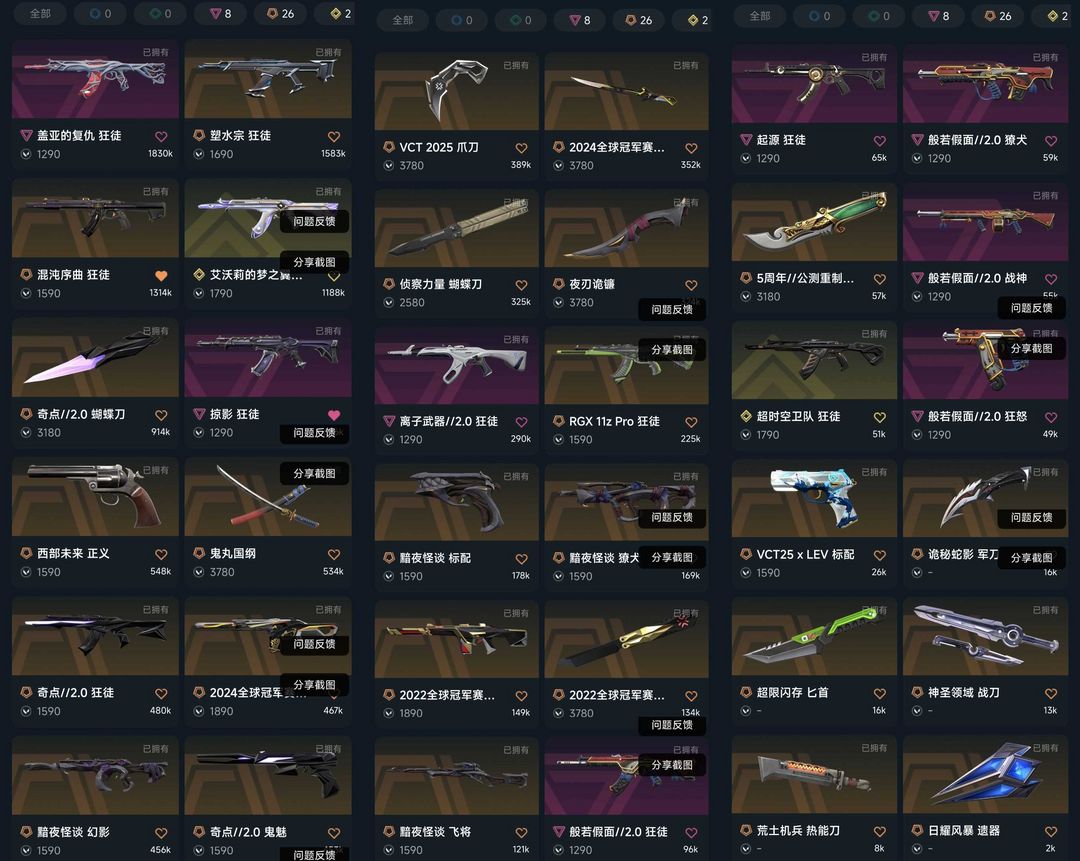Favorite the 盖亚的复仇 狂徒 skin heart
1080x861 pixels.
[x=161, y=136]
